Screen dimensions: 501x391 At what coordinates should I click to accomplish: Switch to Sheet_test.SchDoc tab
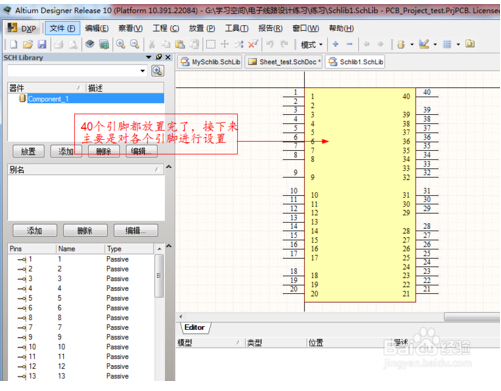click(284, 62)
